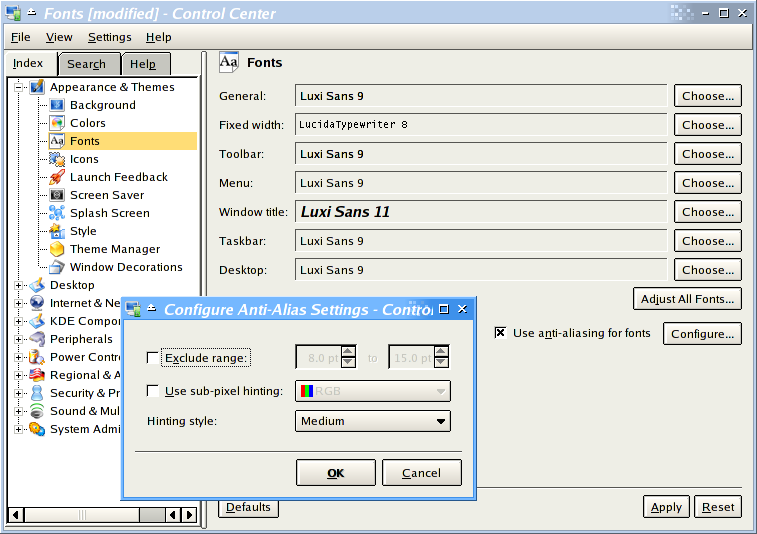757x534 pixels.
Task: Click the Background icon in the tree
Action: 57,105
